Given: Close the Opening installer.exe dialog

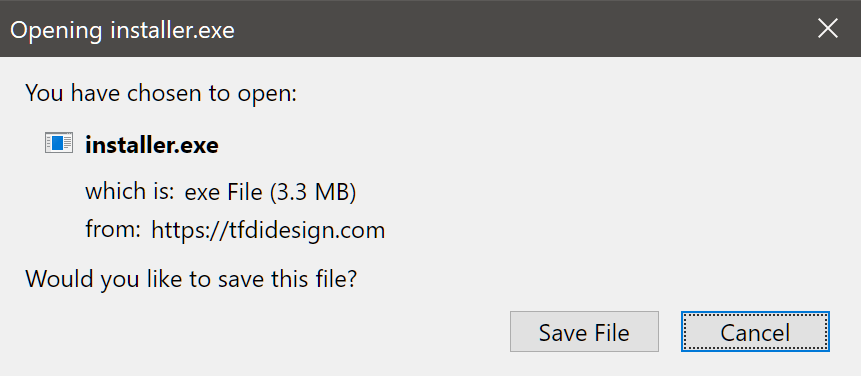Looking at the screenshot, I should (x=828, y=29).
